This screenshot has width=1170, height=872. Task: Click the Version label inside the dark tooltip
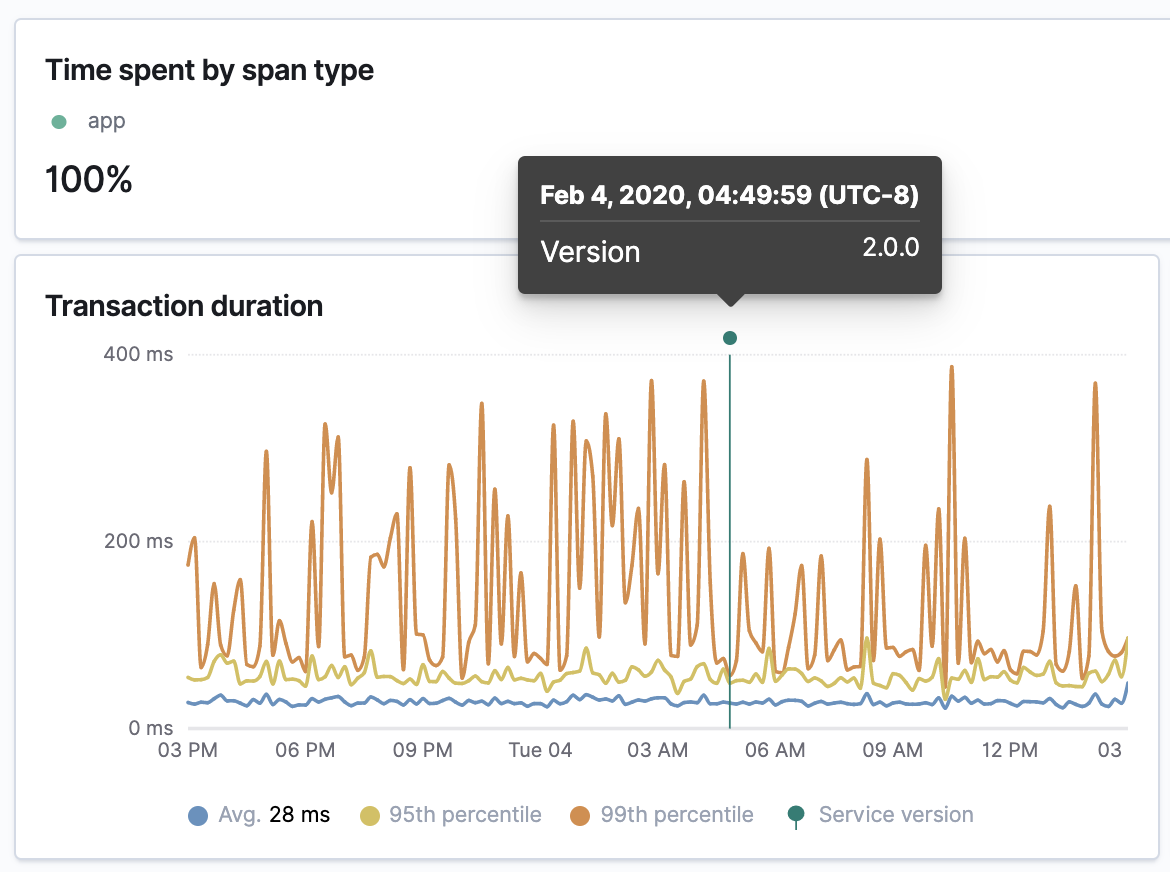[x=590, y=252]
